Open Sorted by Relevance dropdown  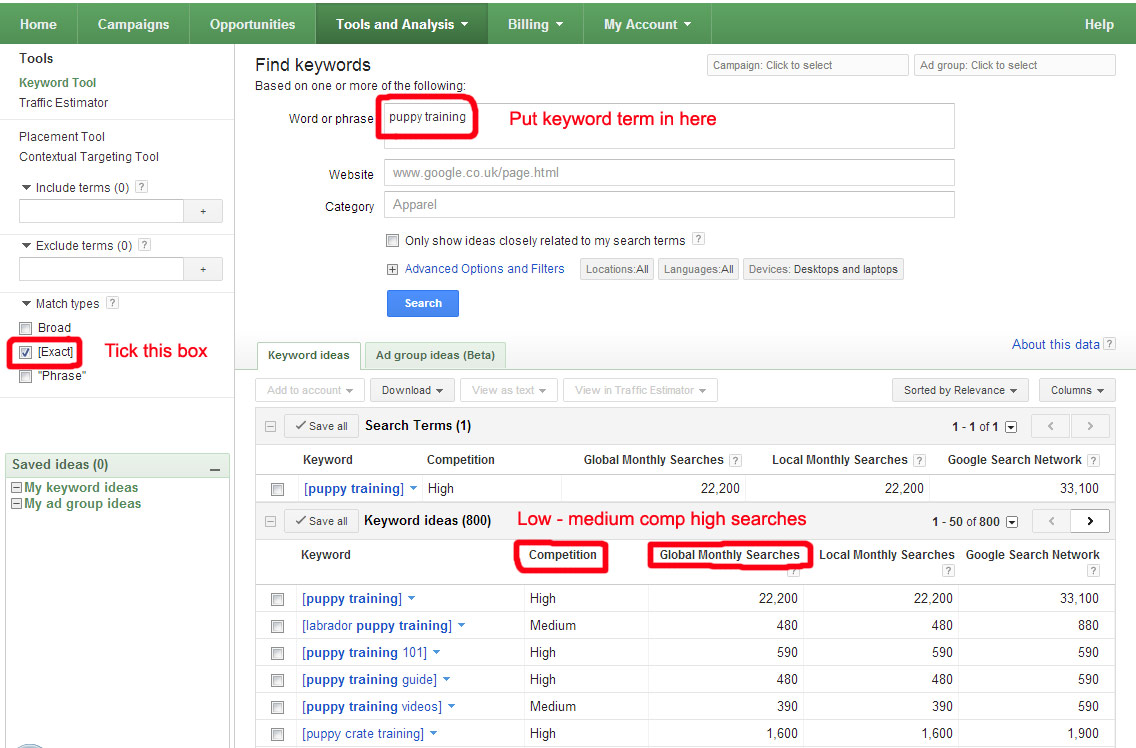960,390
